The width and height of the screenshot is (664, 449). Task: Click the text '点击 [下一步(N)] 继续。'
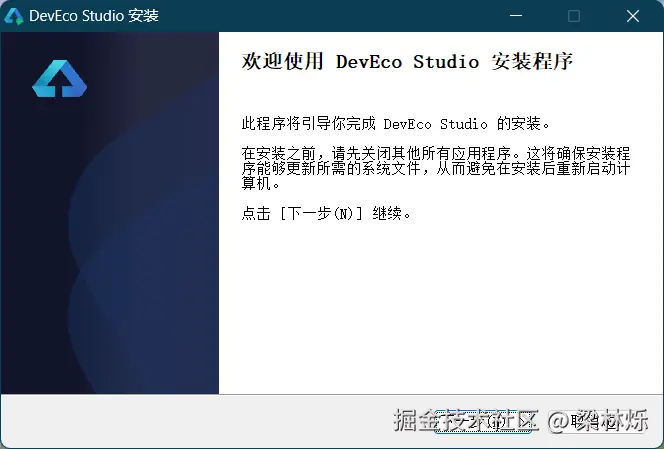pyautogui.click(x=326, y=213)
